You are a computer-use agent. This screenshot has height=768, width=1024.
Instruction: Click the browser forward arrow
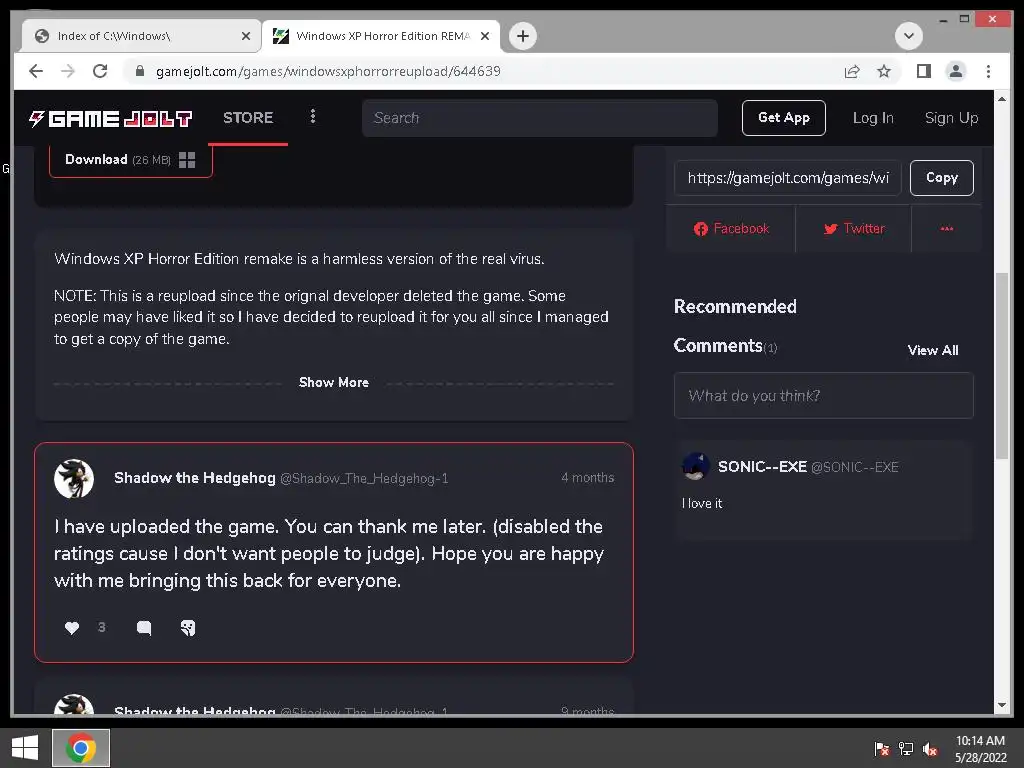point(68,71)
